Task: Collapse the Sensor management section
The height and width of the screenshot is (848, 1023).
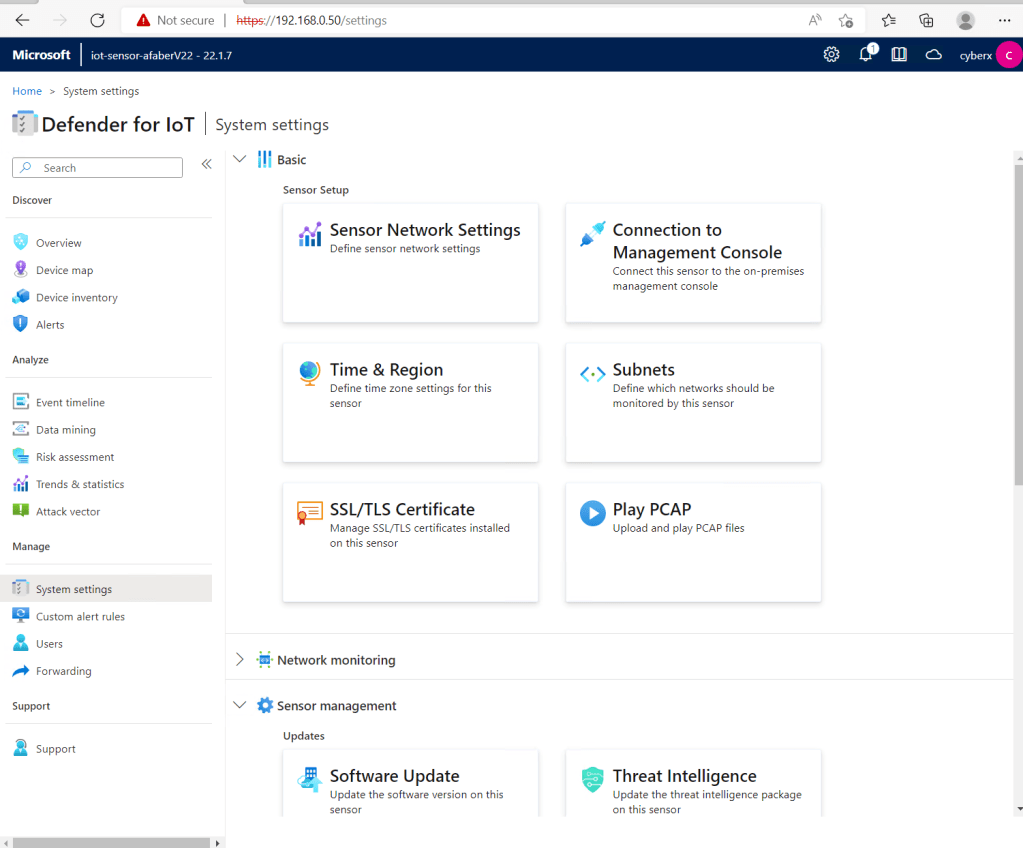Action: pos(239,705)
